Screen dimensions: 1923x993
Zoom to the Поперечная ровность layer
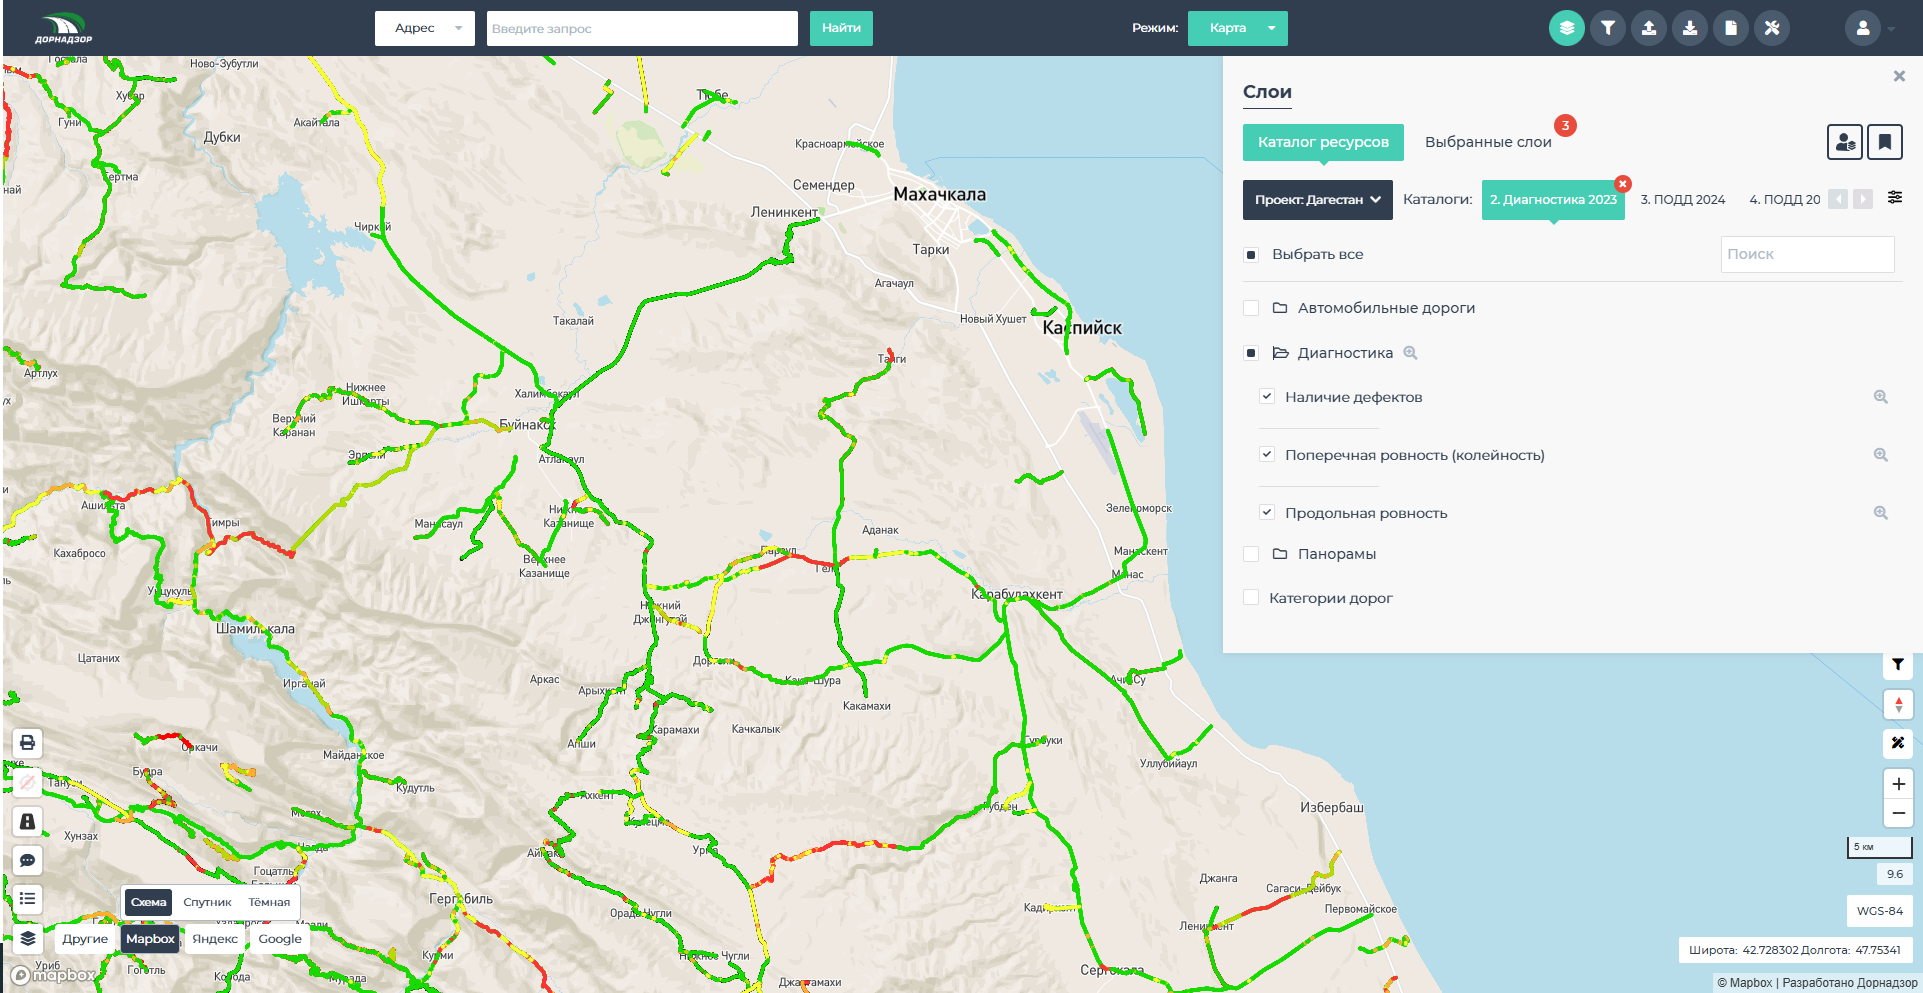(x=1881, y=455)
